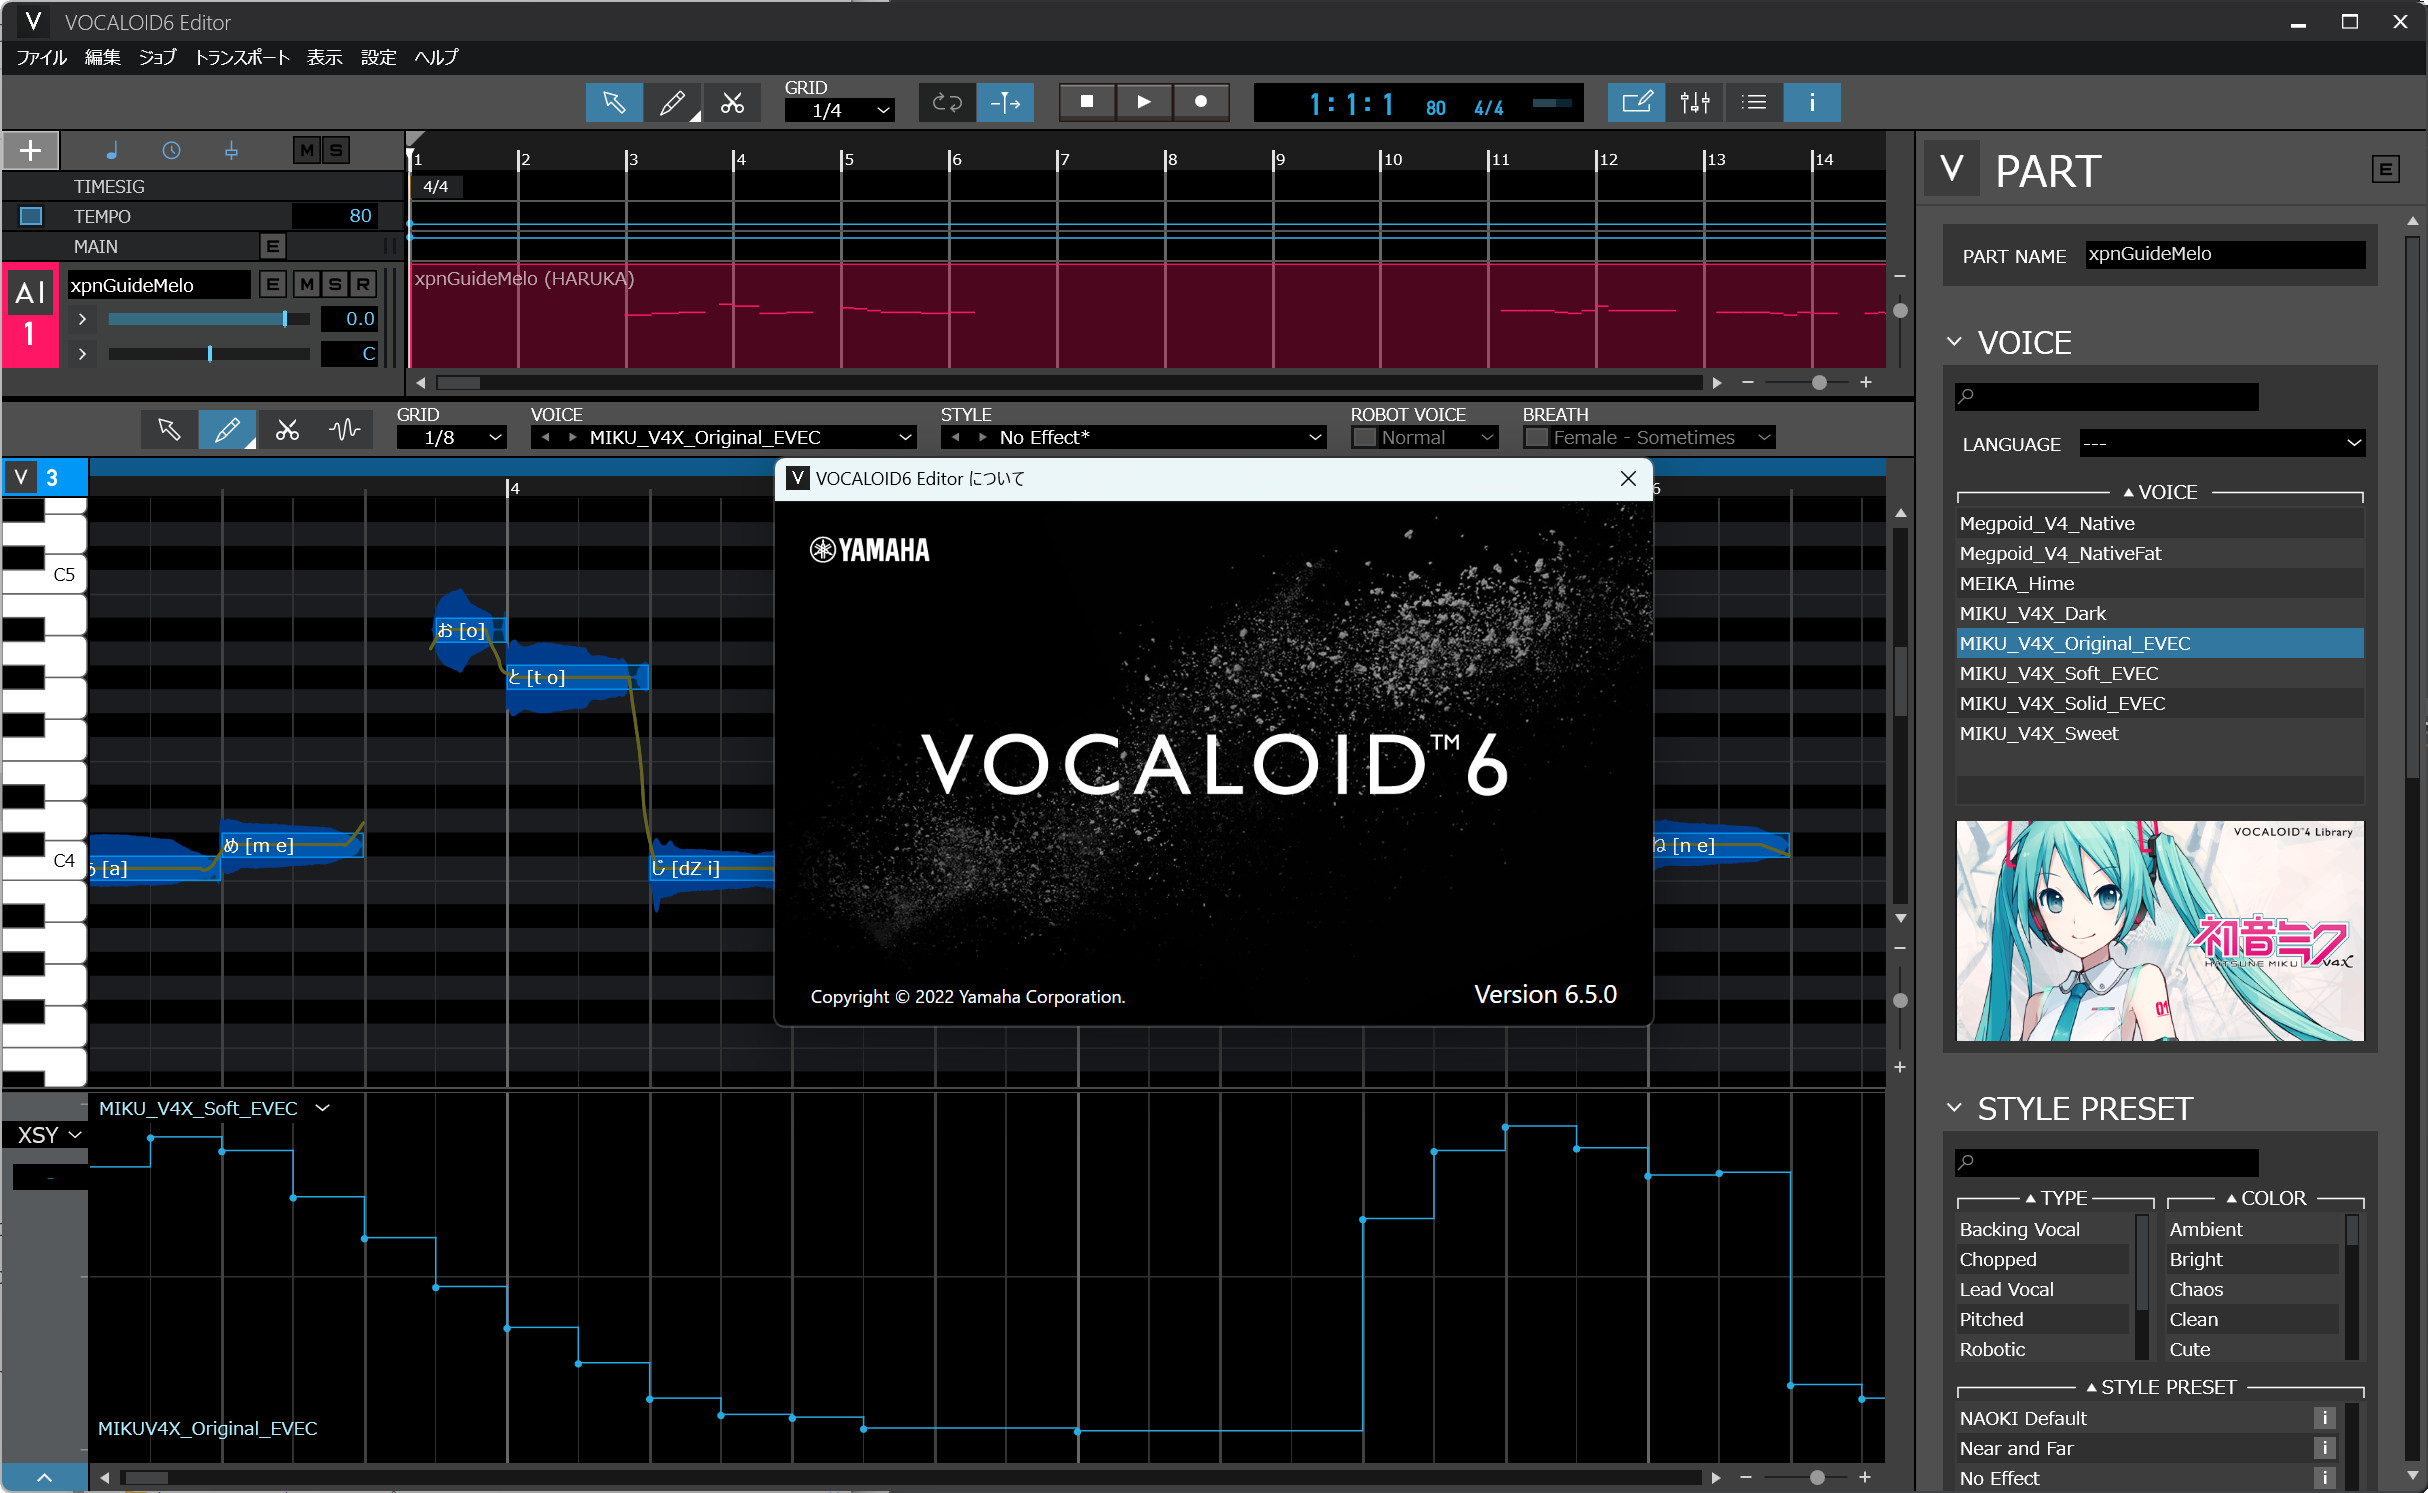Open the ジョブ menu

pos(157,58)
